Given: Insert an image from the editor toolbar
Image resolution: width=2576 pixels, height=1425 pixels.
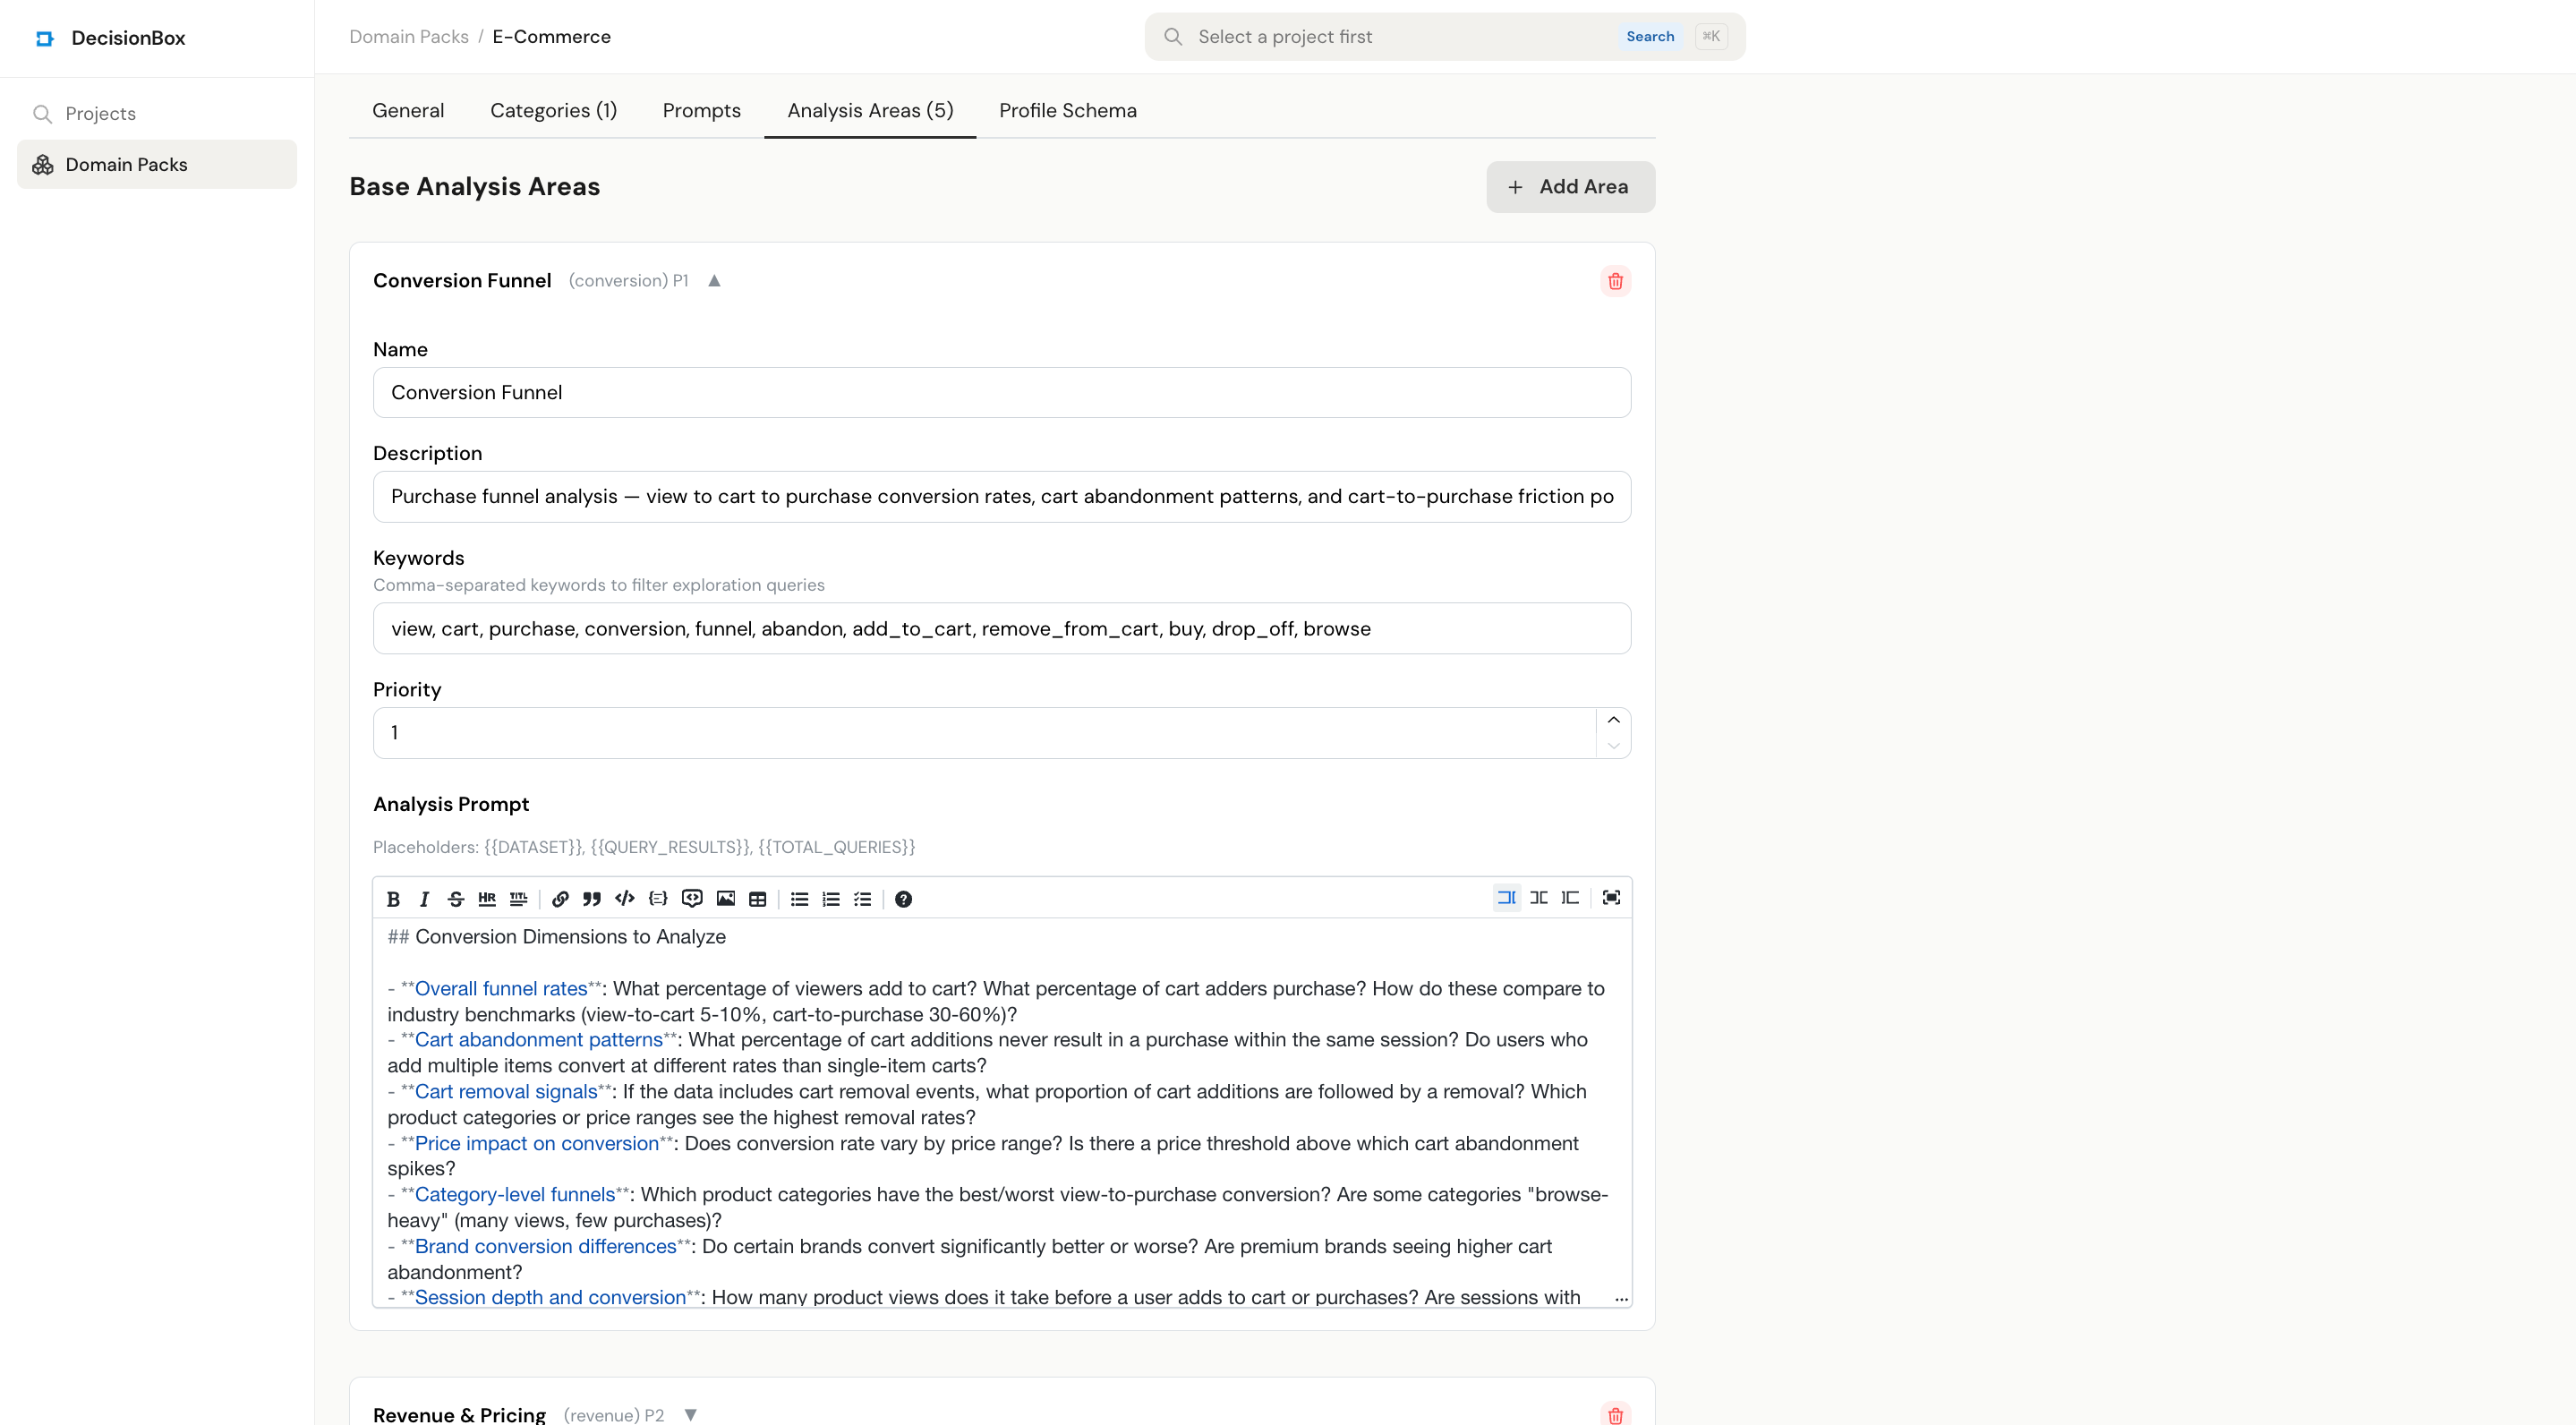Looking at the screenshot, I should (x=726, y=899).
